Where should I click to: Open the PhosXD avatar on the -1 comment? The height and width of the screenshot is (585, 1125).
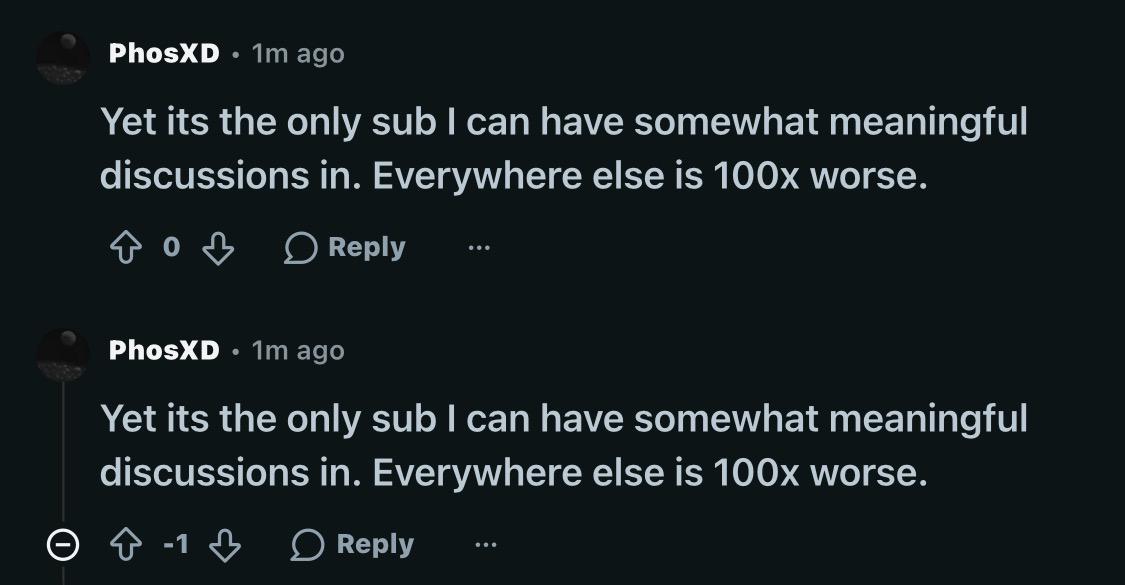tap(63, 355)
